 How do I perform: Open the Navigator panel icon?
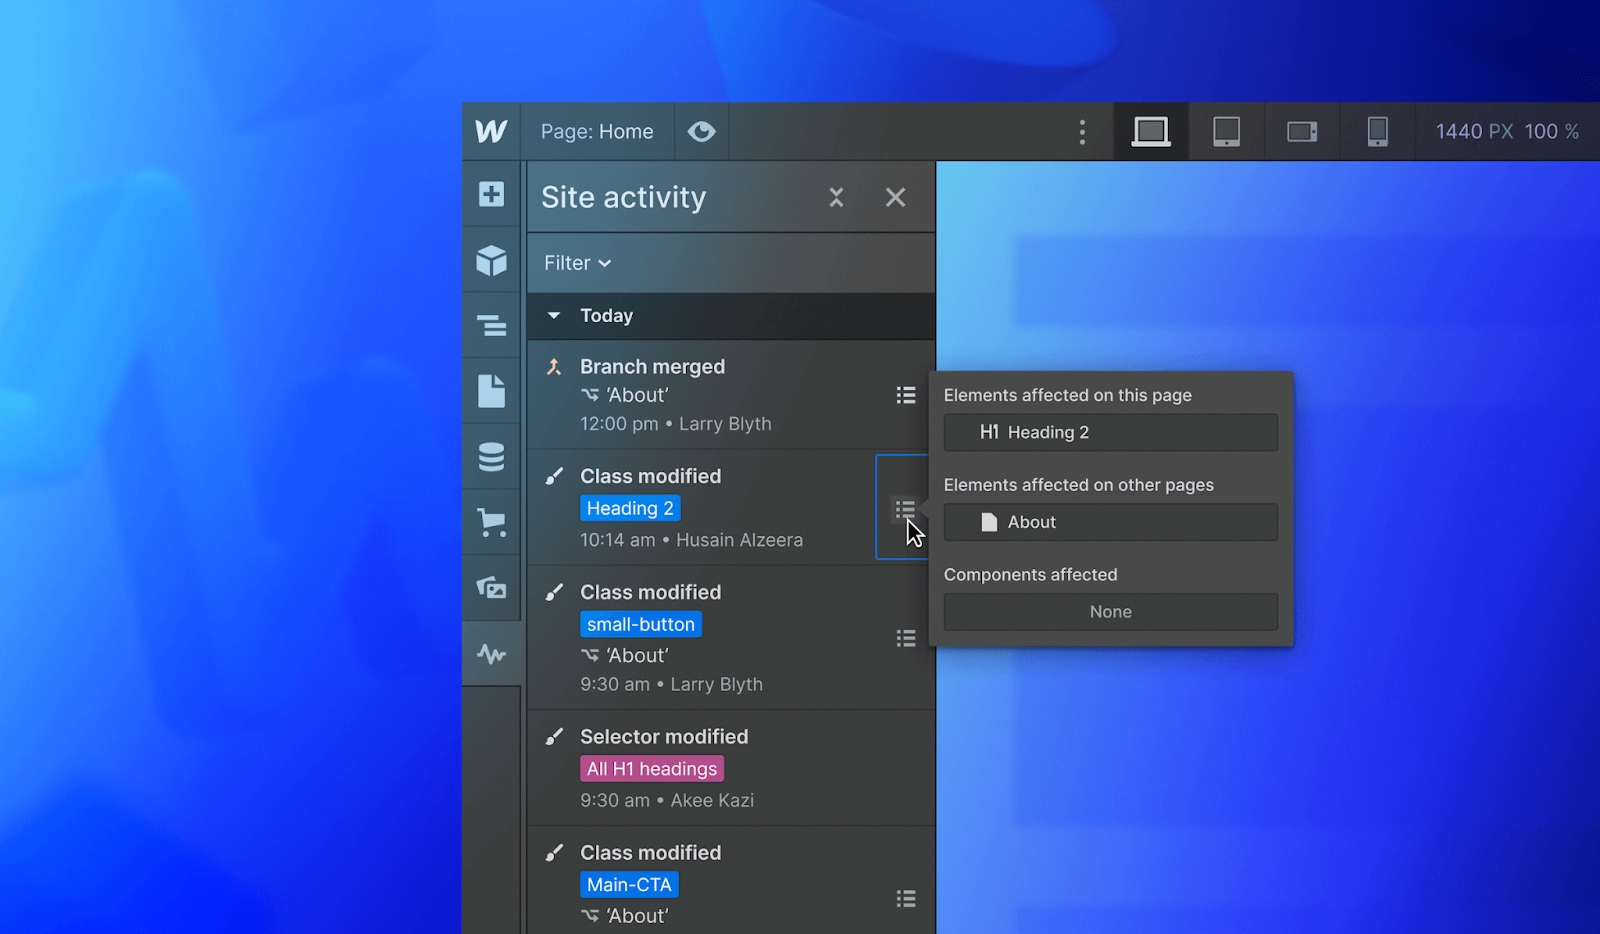click(491, 326)
